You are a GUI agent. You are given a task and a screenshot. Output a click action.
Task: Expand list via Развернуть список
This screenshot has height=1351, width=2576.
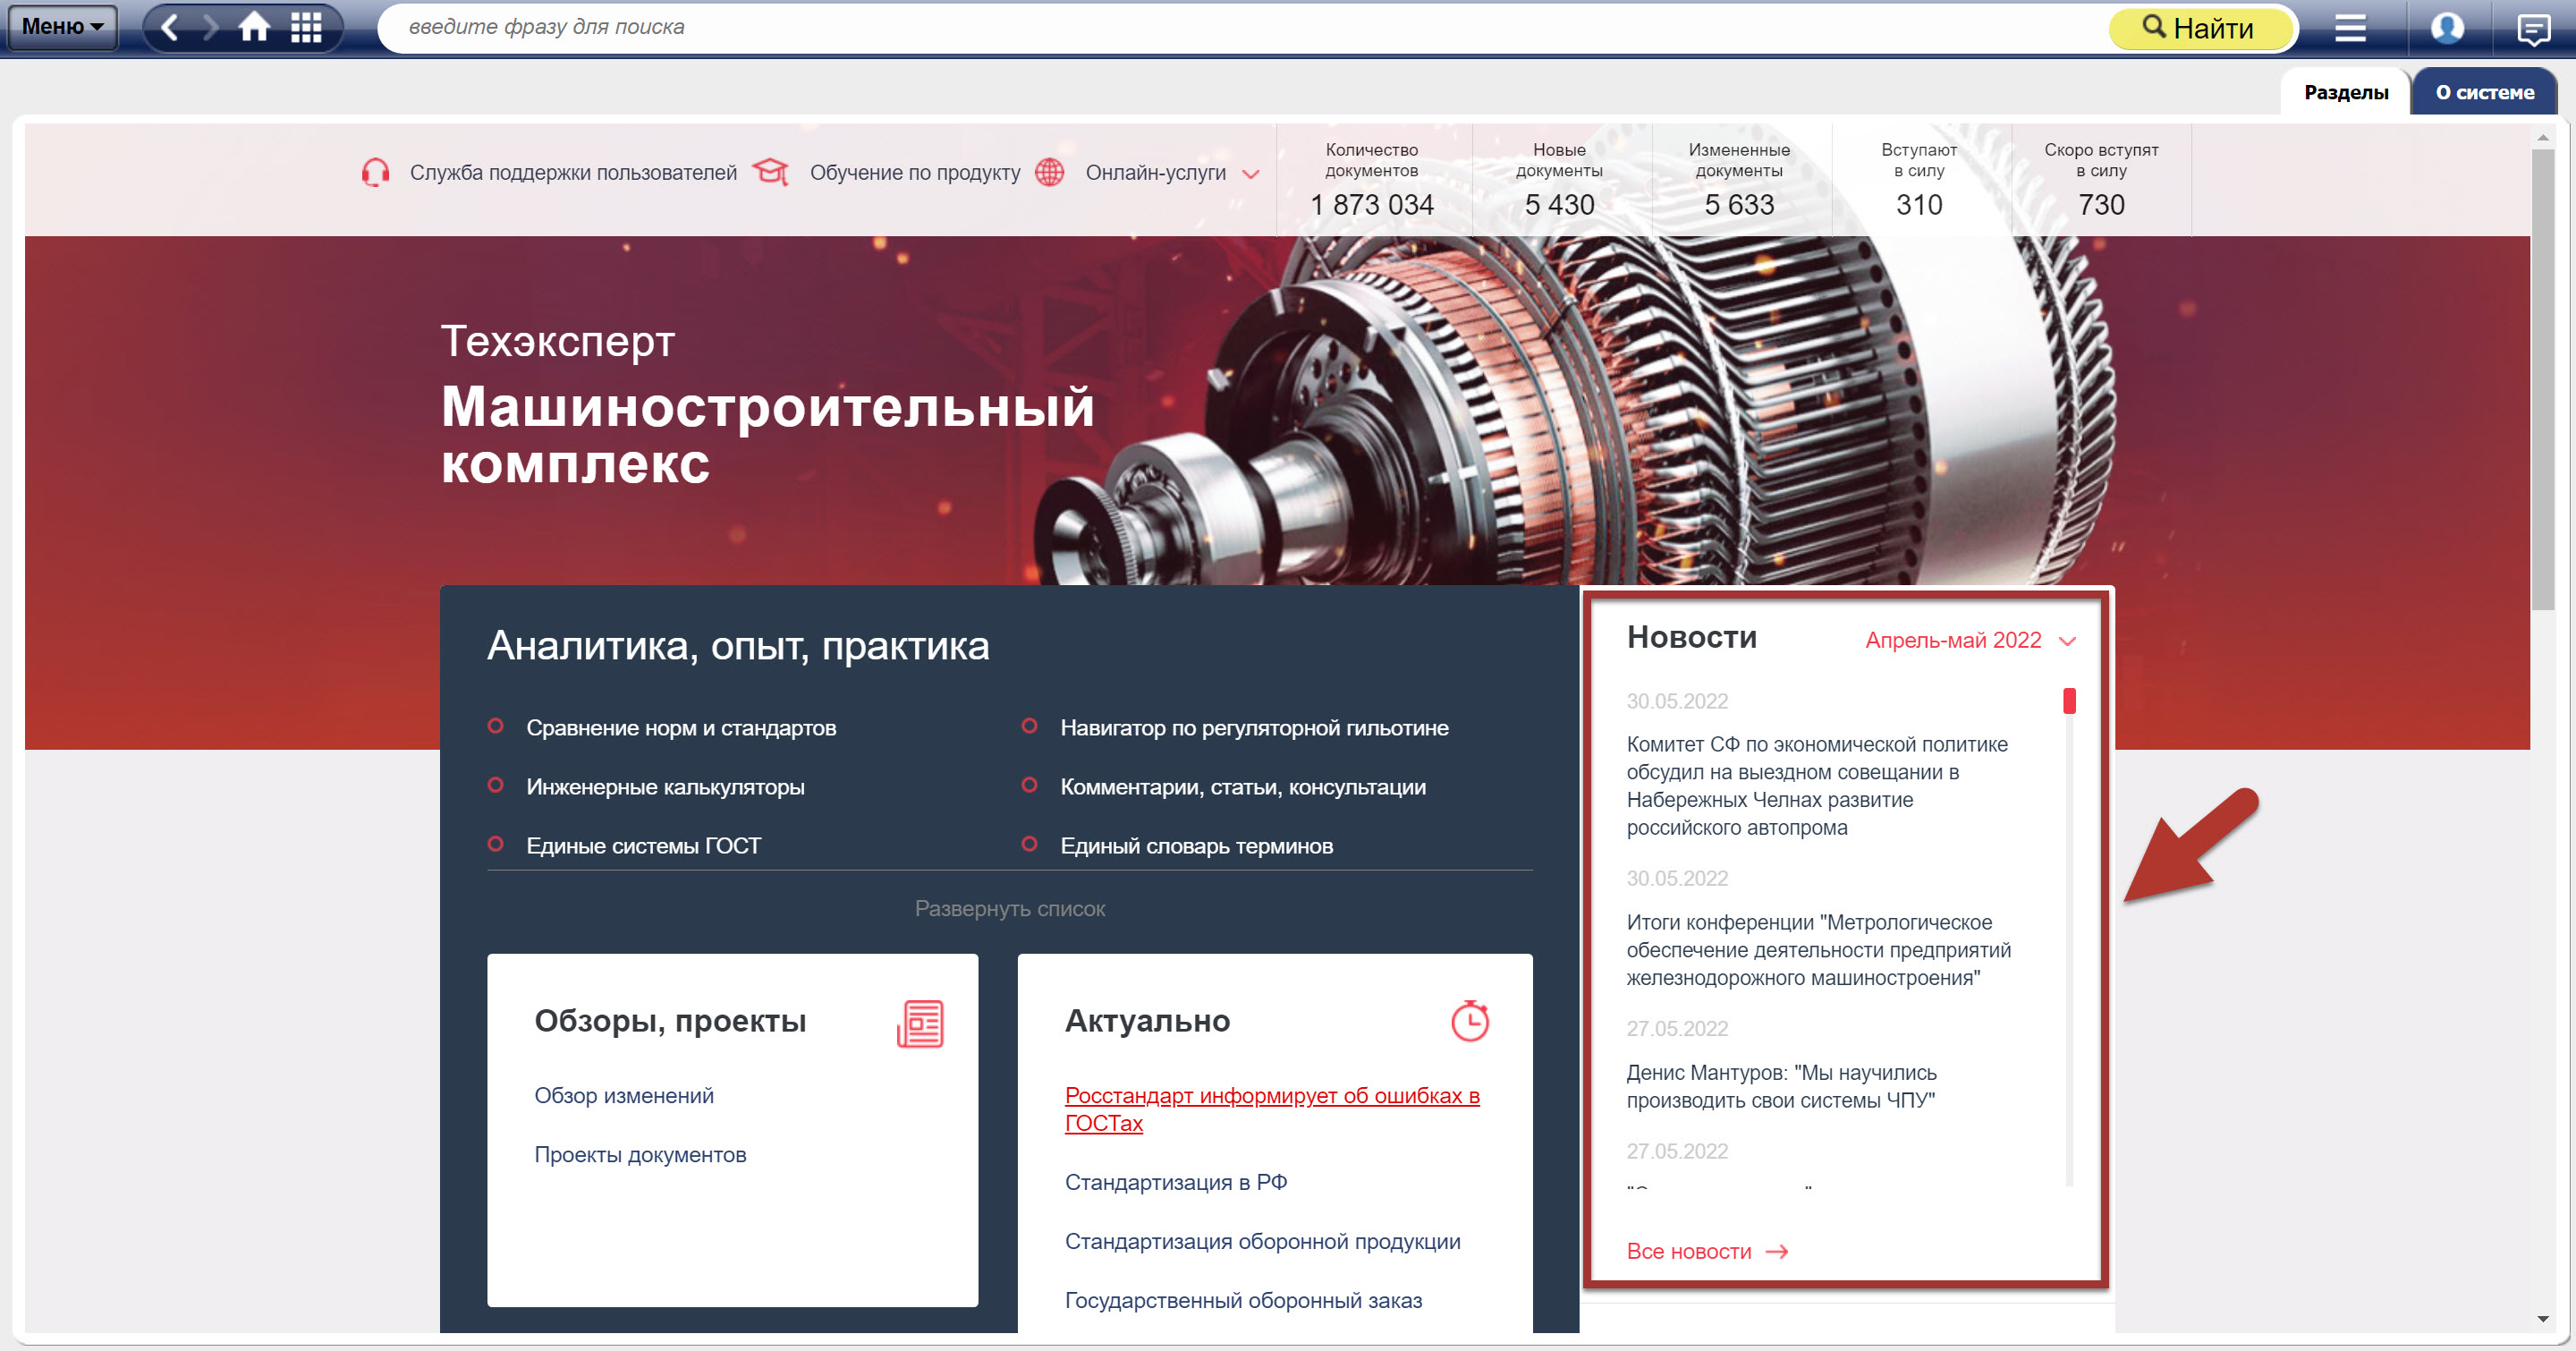tap(1010, 909)
